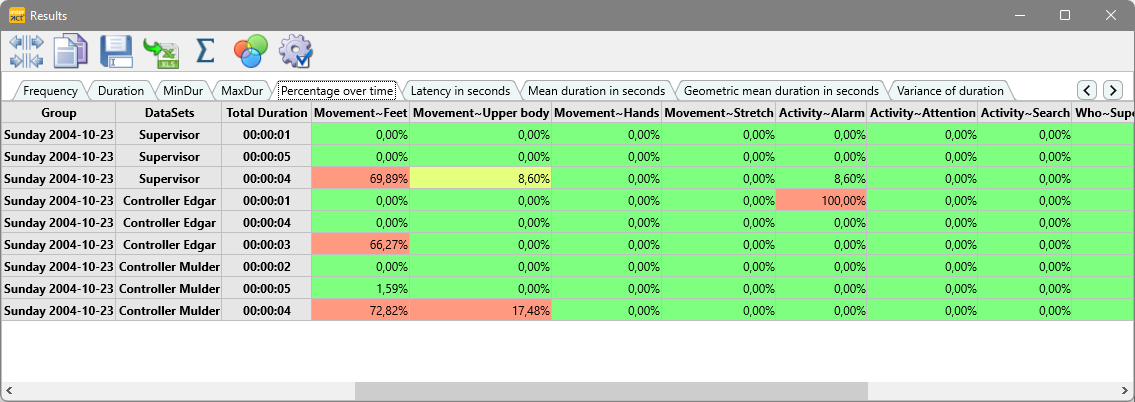Select the 8,60% cell under Activity~Alarm
The width and height of the screenshot is (1135, 402).
pyautogui.click(x=822, y=178)
